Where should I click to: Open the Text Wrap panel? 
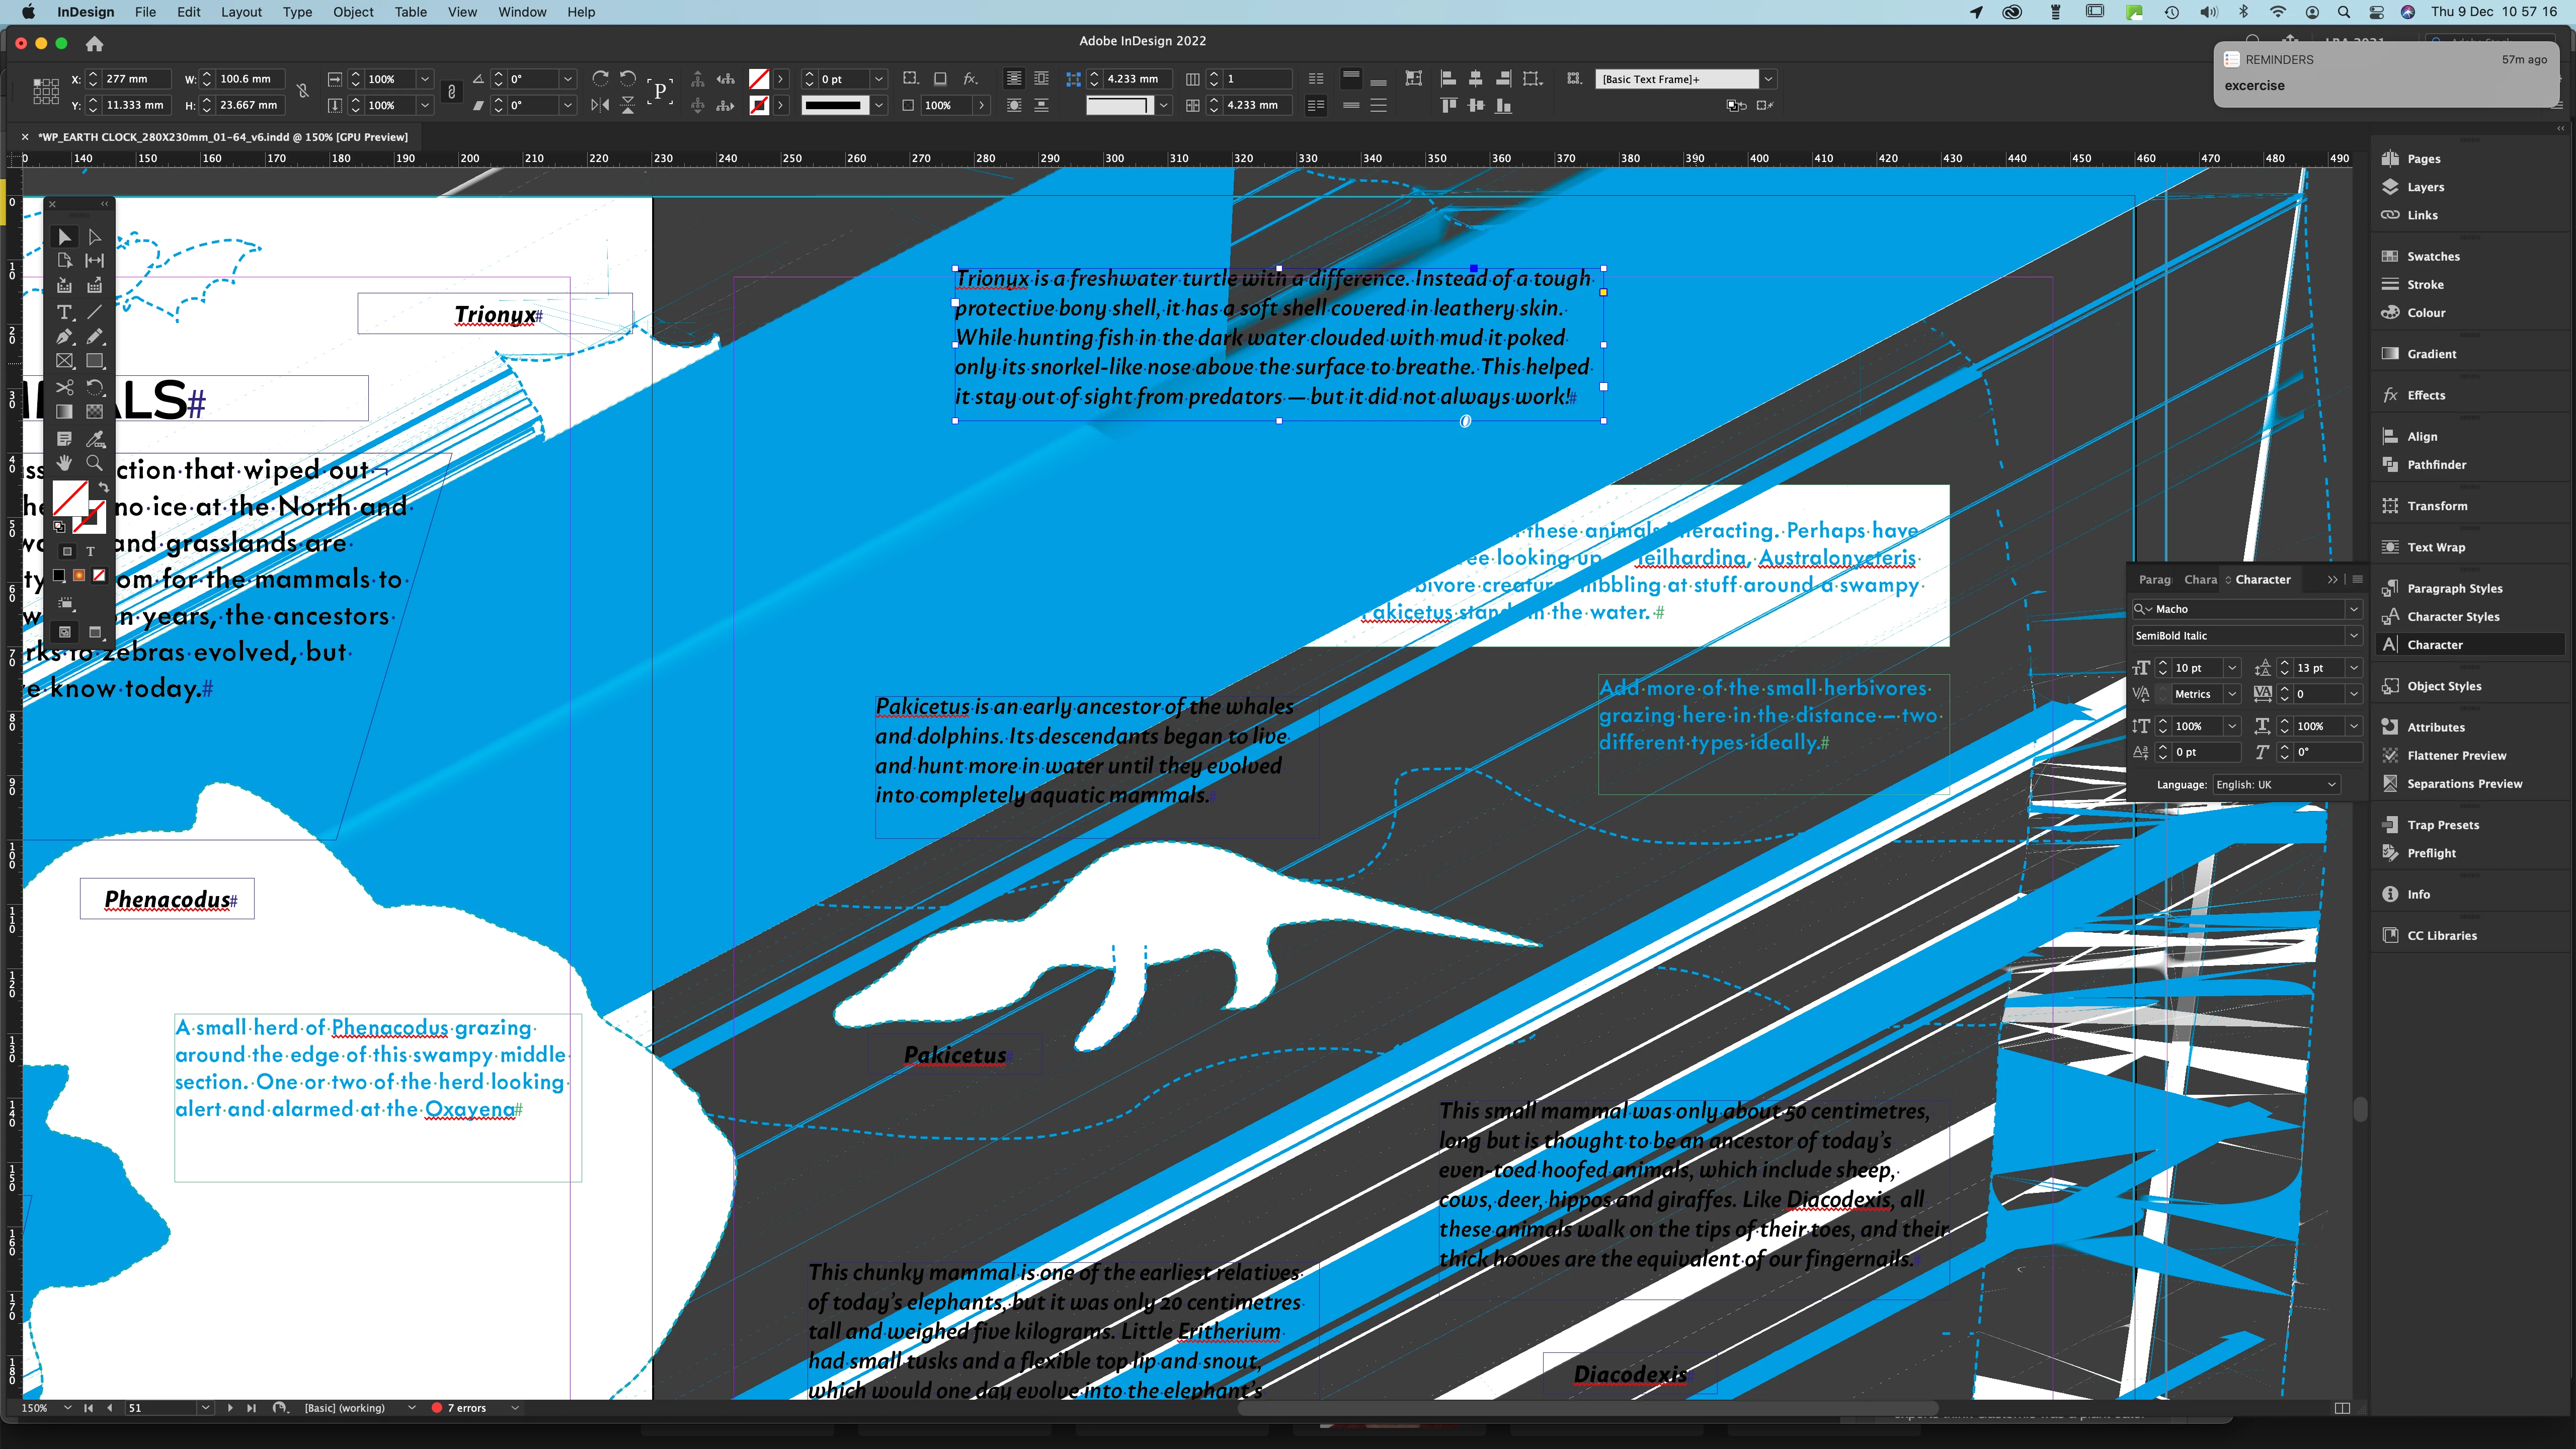coord(2435,547)
